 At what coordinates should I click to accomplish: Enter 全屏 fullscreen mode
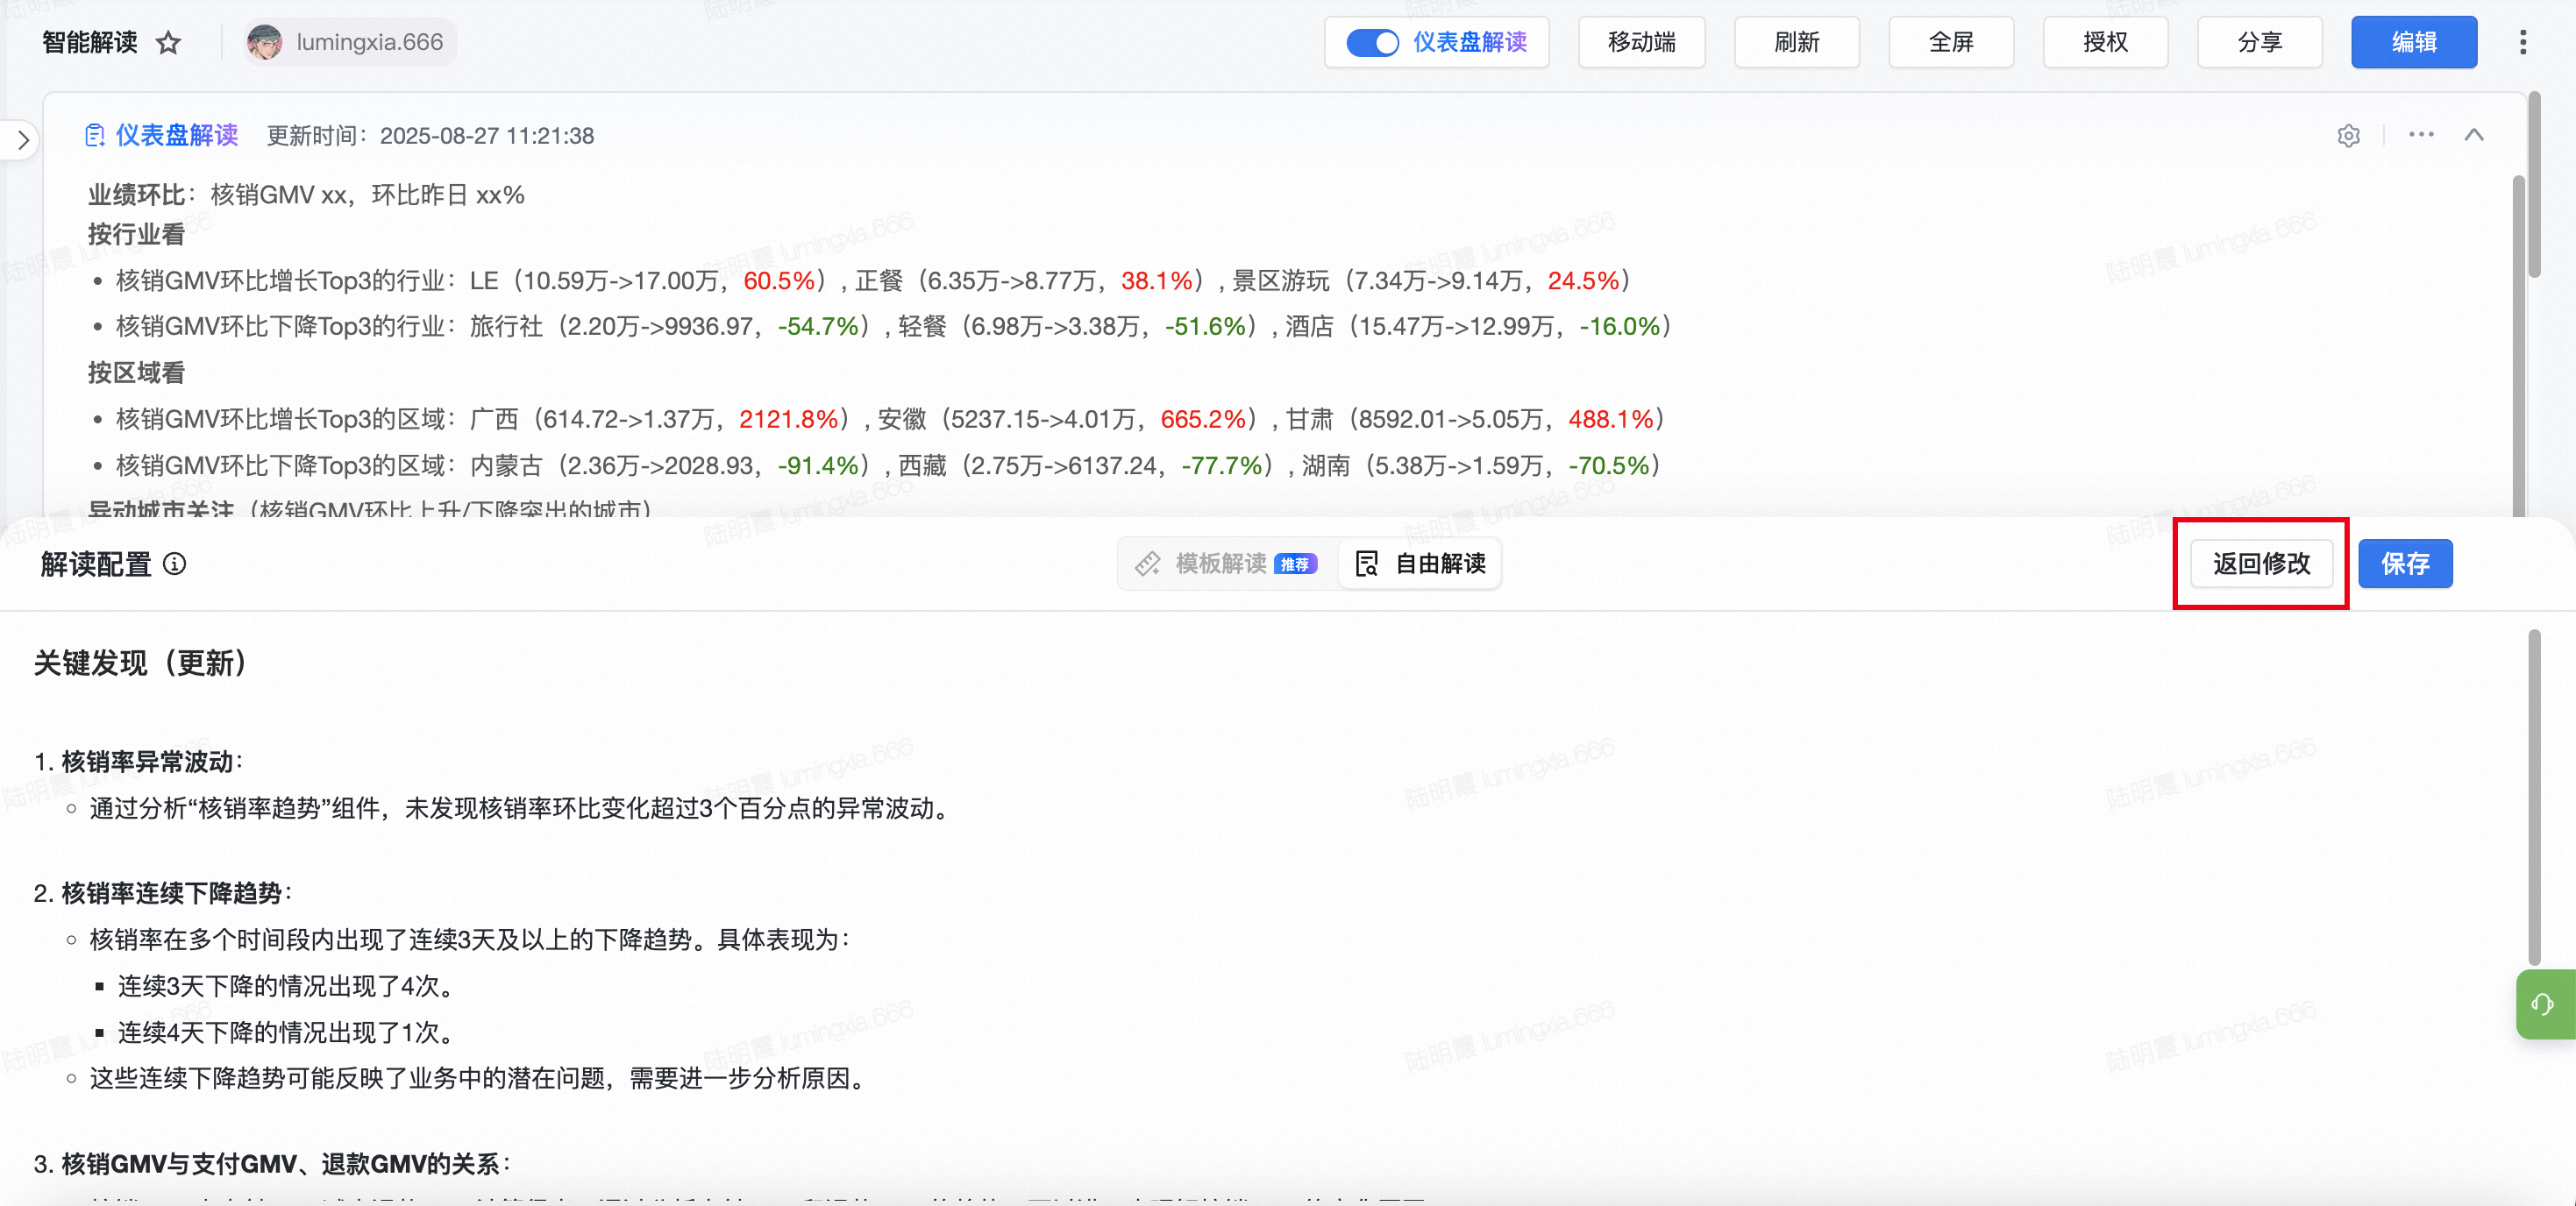pyautogui.click(x=1950, y=42)
